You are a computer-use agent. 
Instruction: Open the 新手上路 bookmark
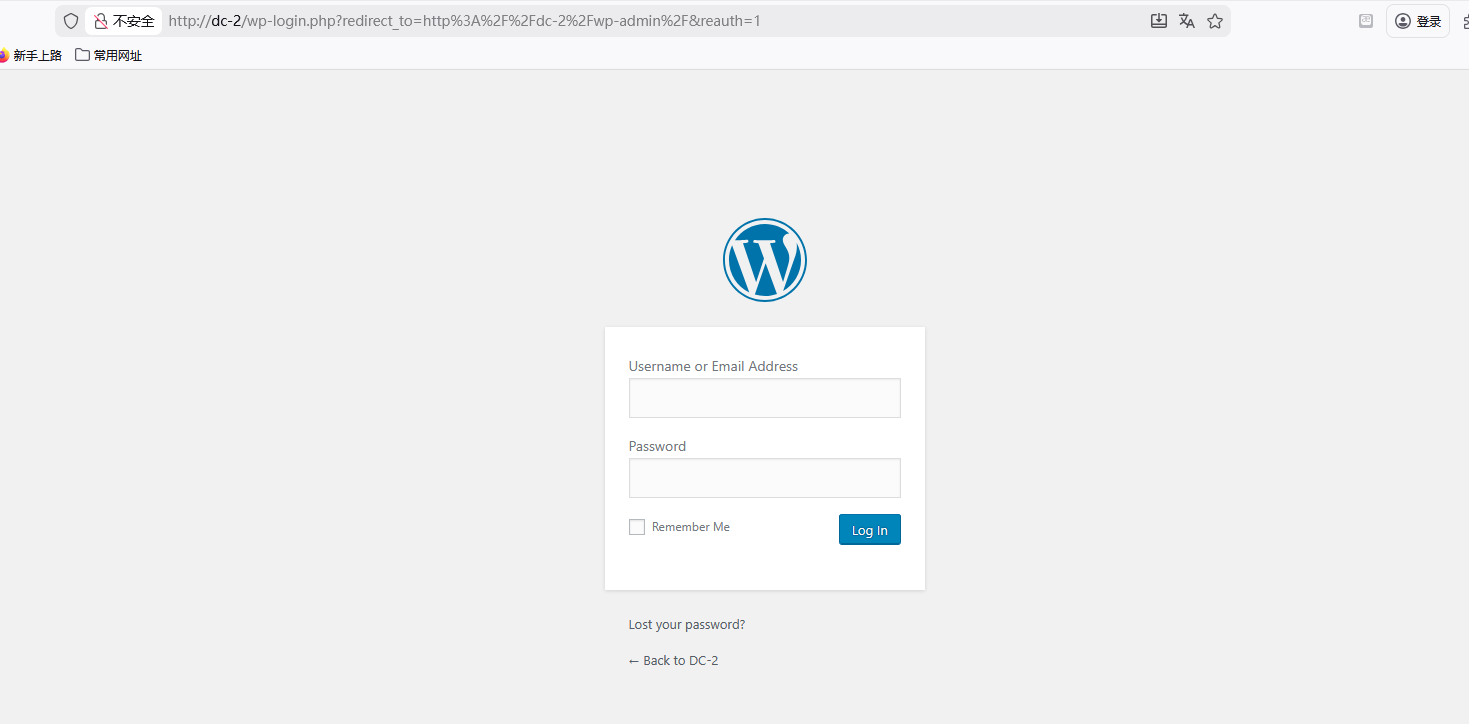(x=32, y=56)
